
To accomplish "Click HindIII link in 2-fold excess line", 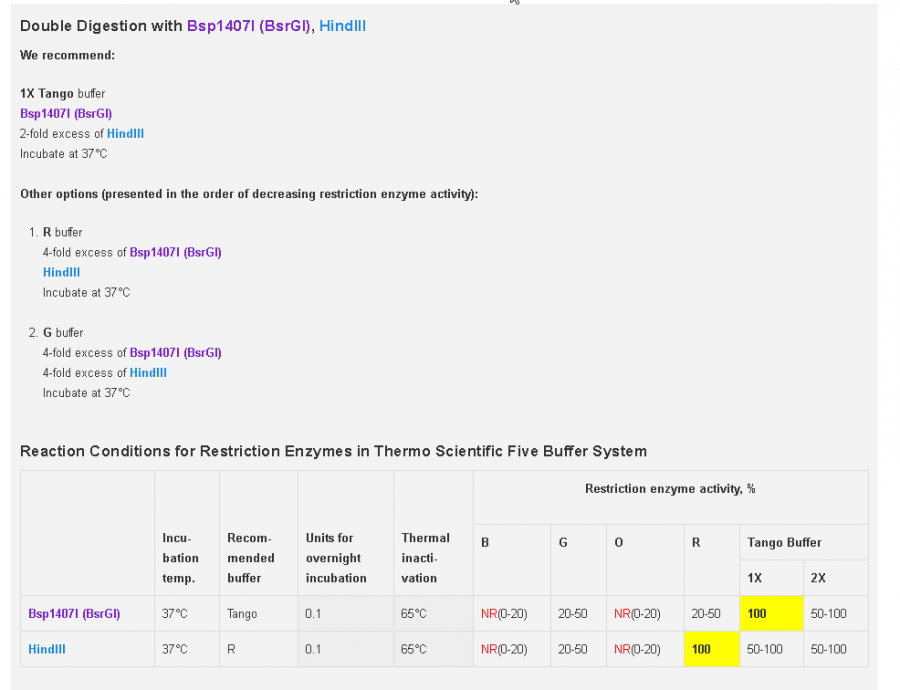I will pos(126,133).
